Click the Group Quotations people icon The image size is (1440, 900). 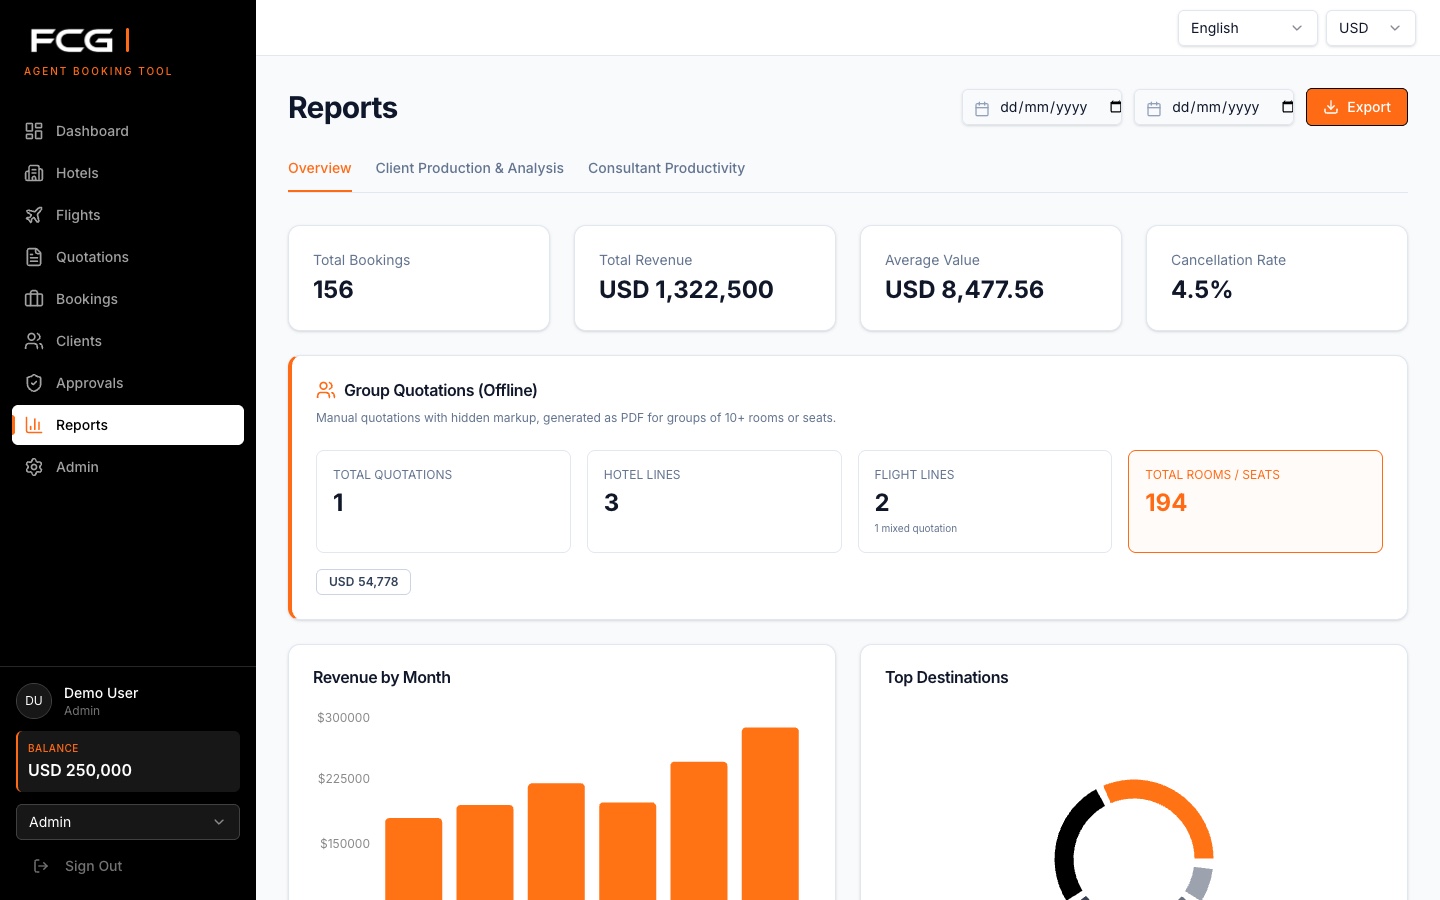326,390
